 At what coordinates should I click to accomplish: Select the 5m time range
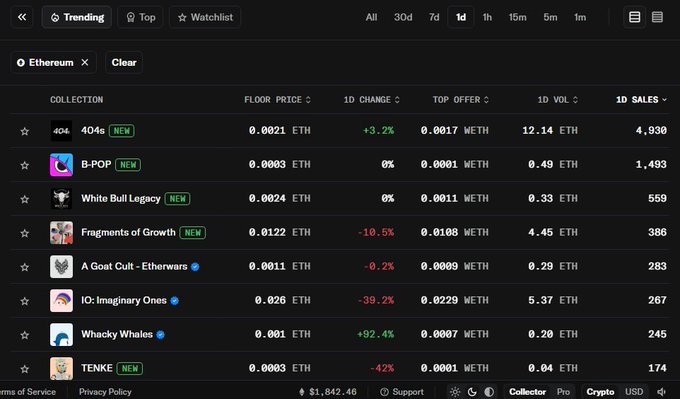[550, 17]
